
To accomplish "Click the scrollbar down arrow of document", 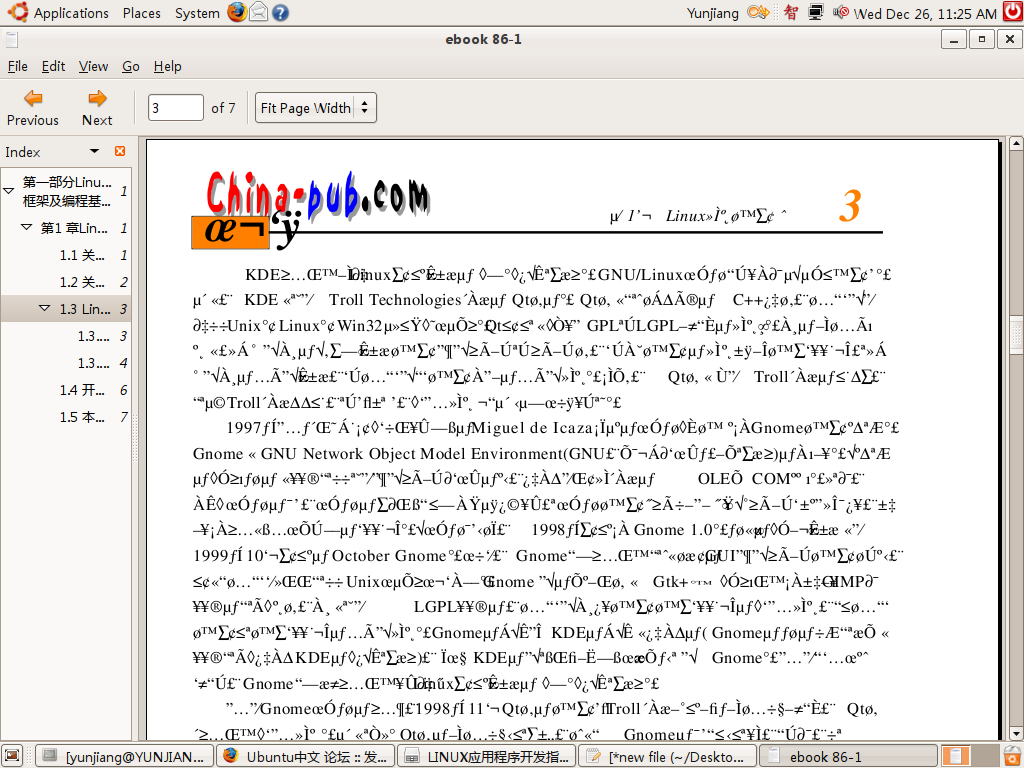I will pyautogui.click(x=1016, y=733).
